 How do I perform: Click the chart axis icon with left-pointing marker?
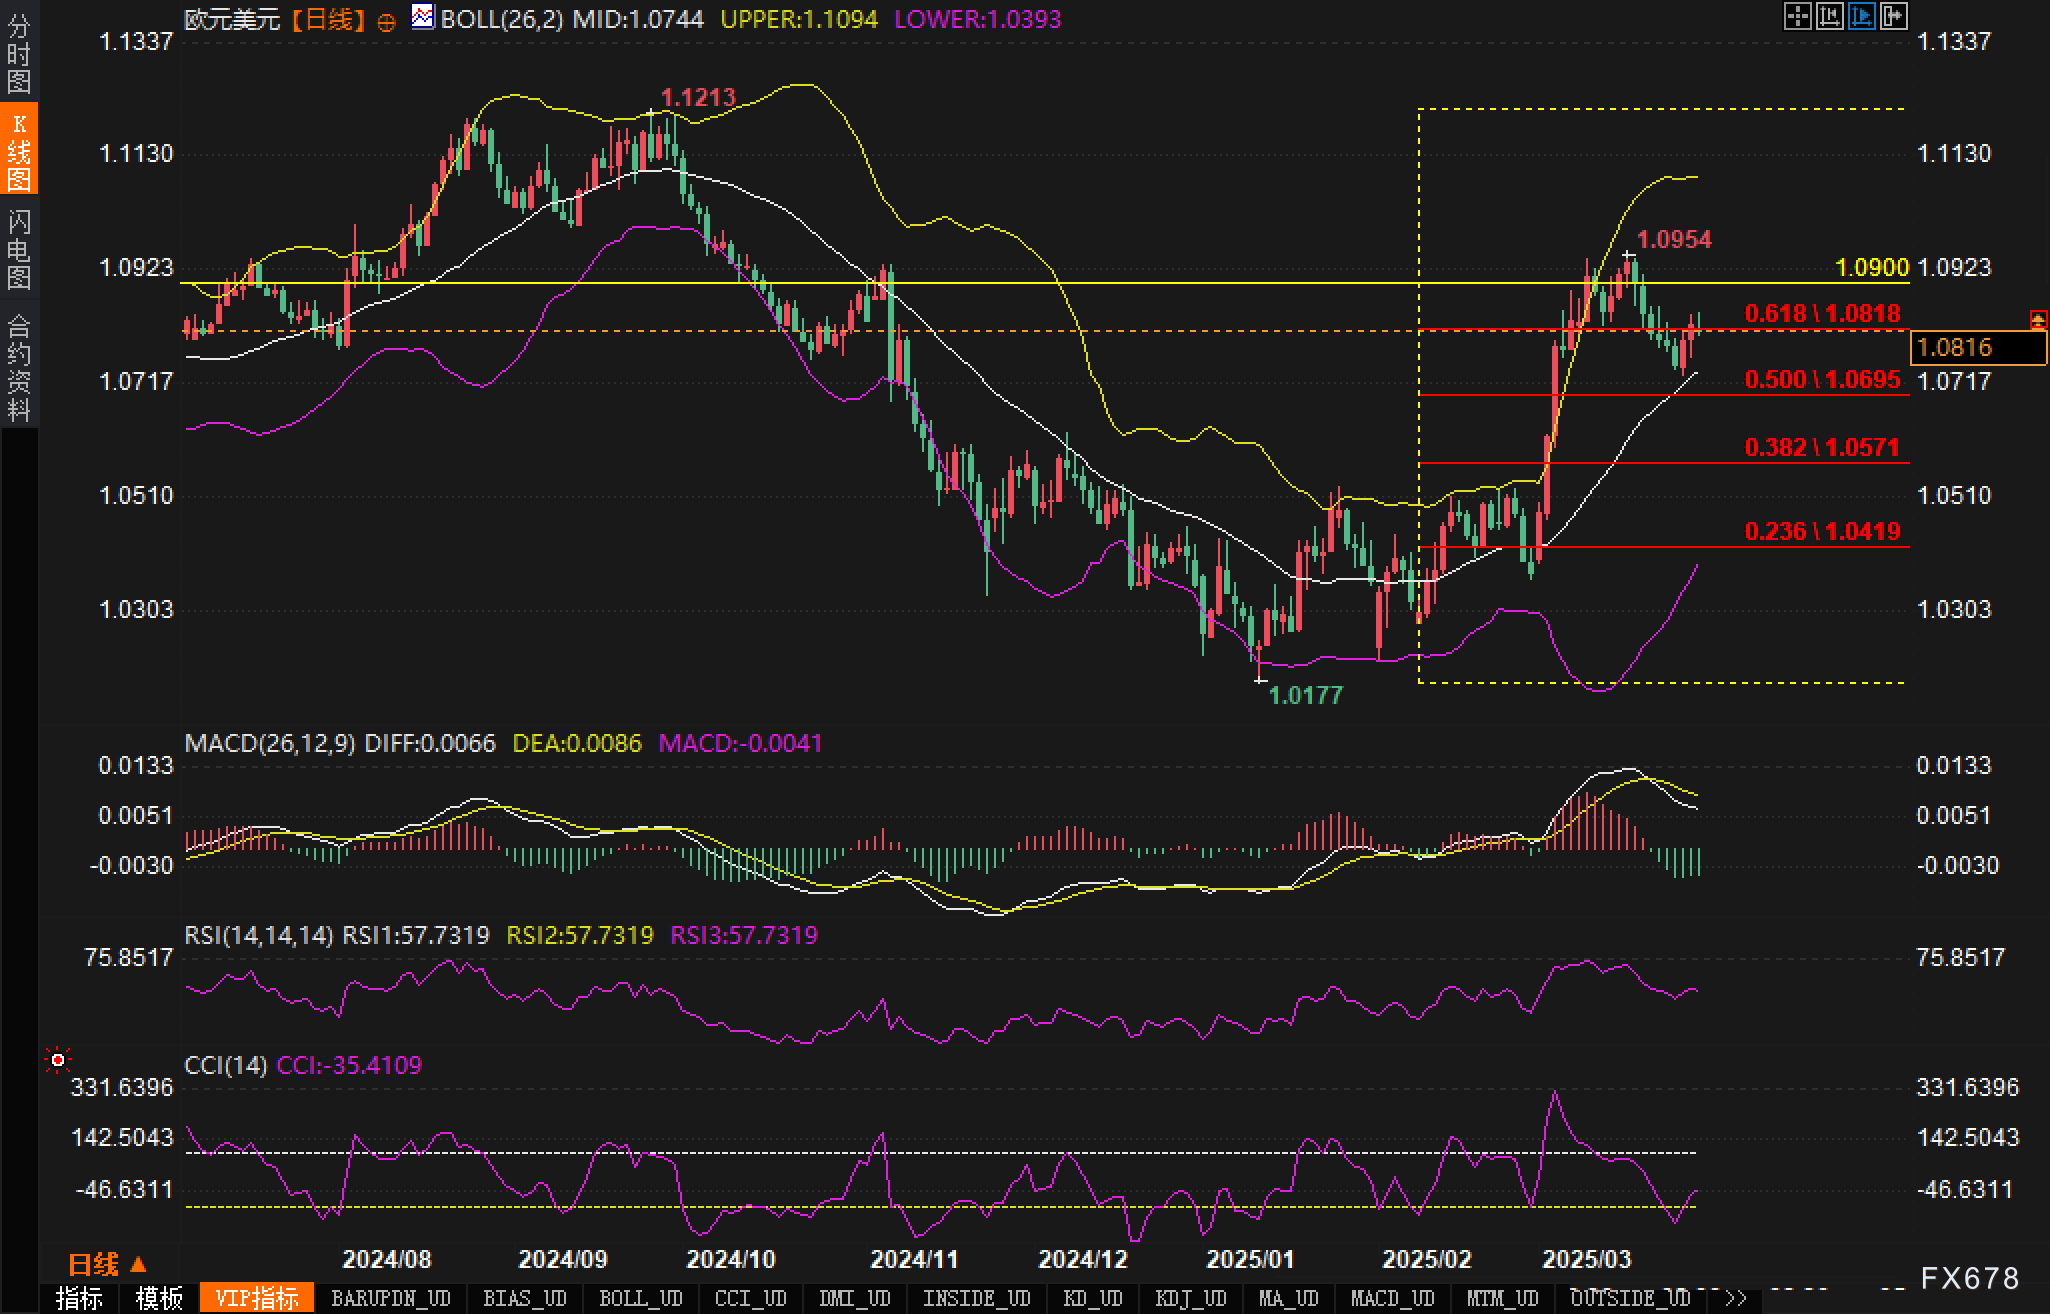tap(1829, 17)
